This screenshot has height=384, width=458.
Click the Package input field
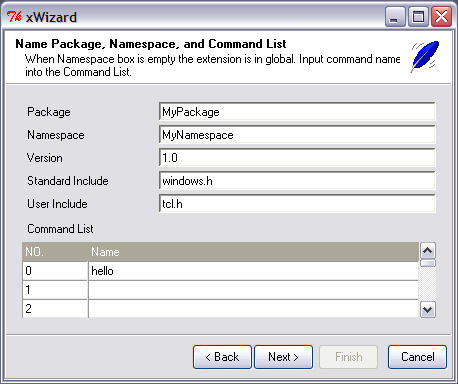pyautogui.click(x=297, y=112)
